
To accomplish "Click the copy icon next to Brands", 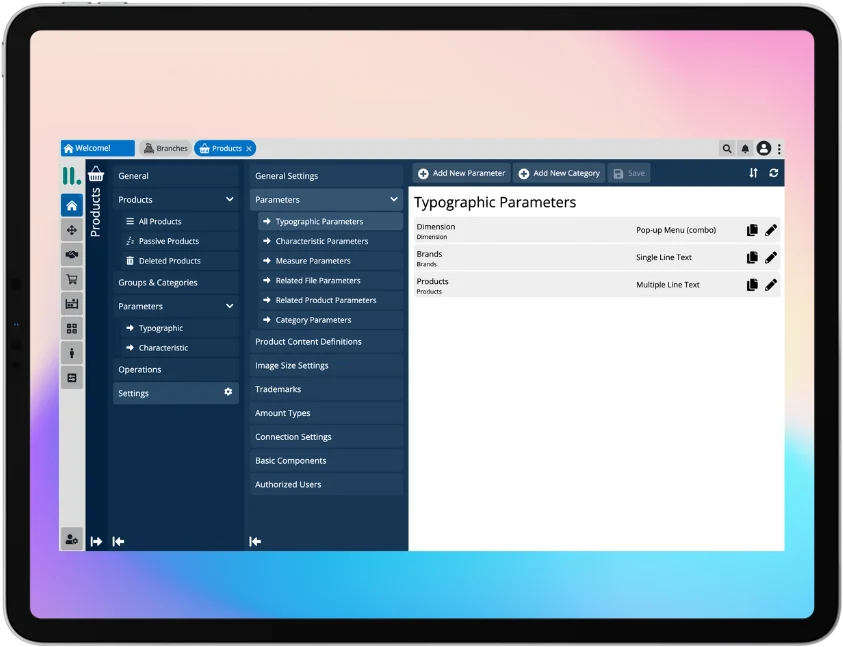I will [x=751, y=257].
